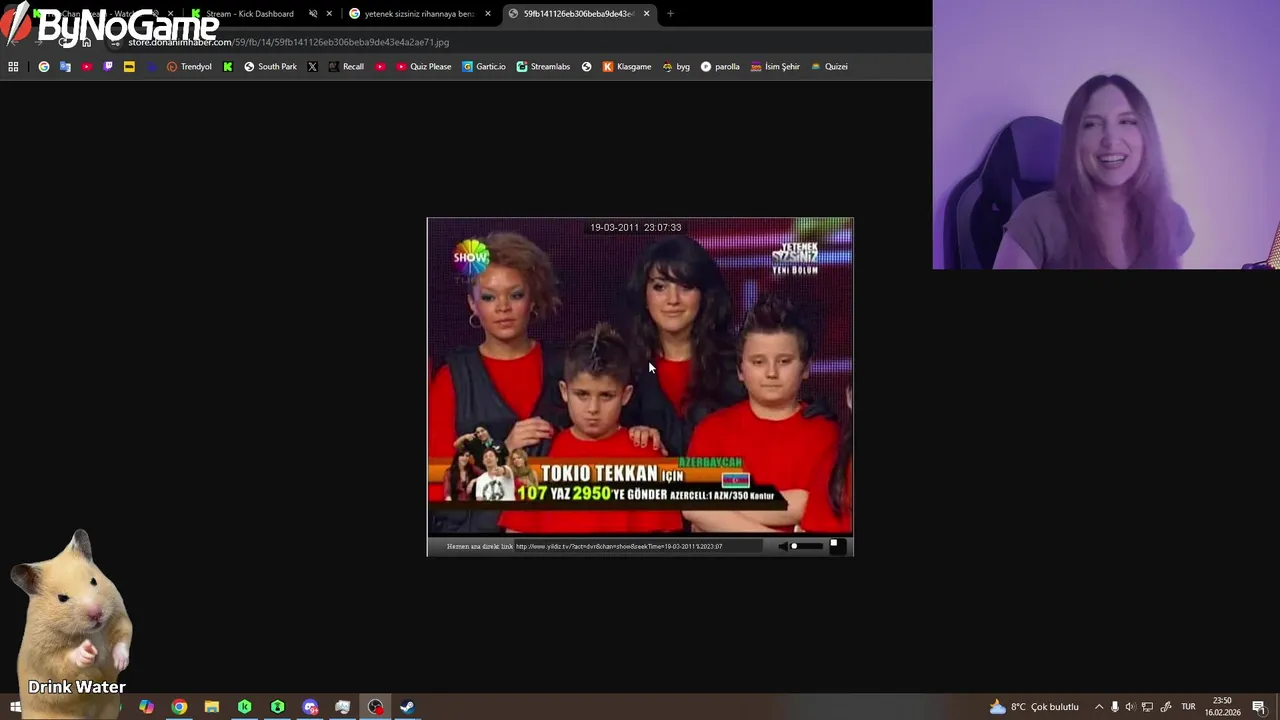Open the İsim Şehir bookmark
This screenshot has width=1280, height=720.
(775, 67)
